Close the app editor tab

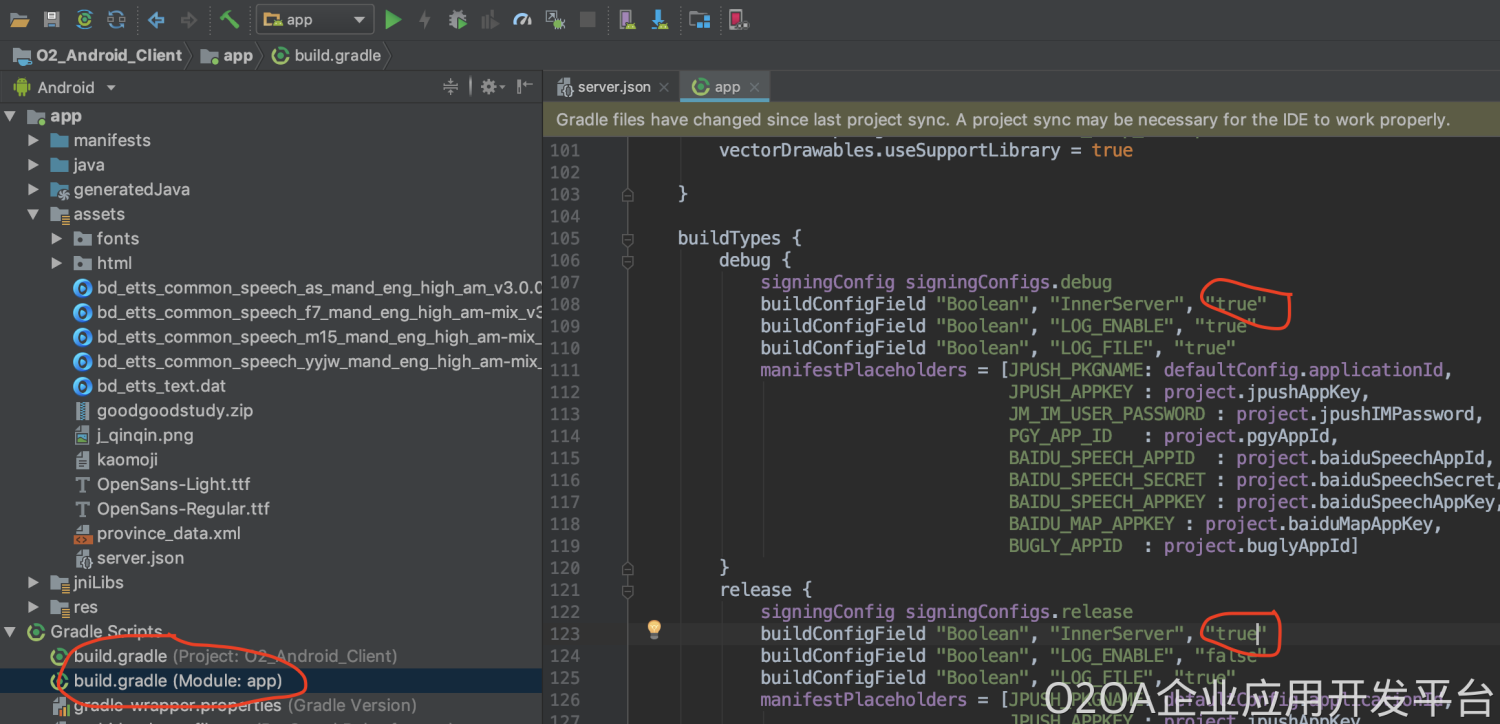click(754, 87)
